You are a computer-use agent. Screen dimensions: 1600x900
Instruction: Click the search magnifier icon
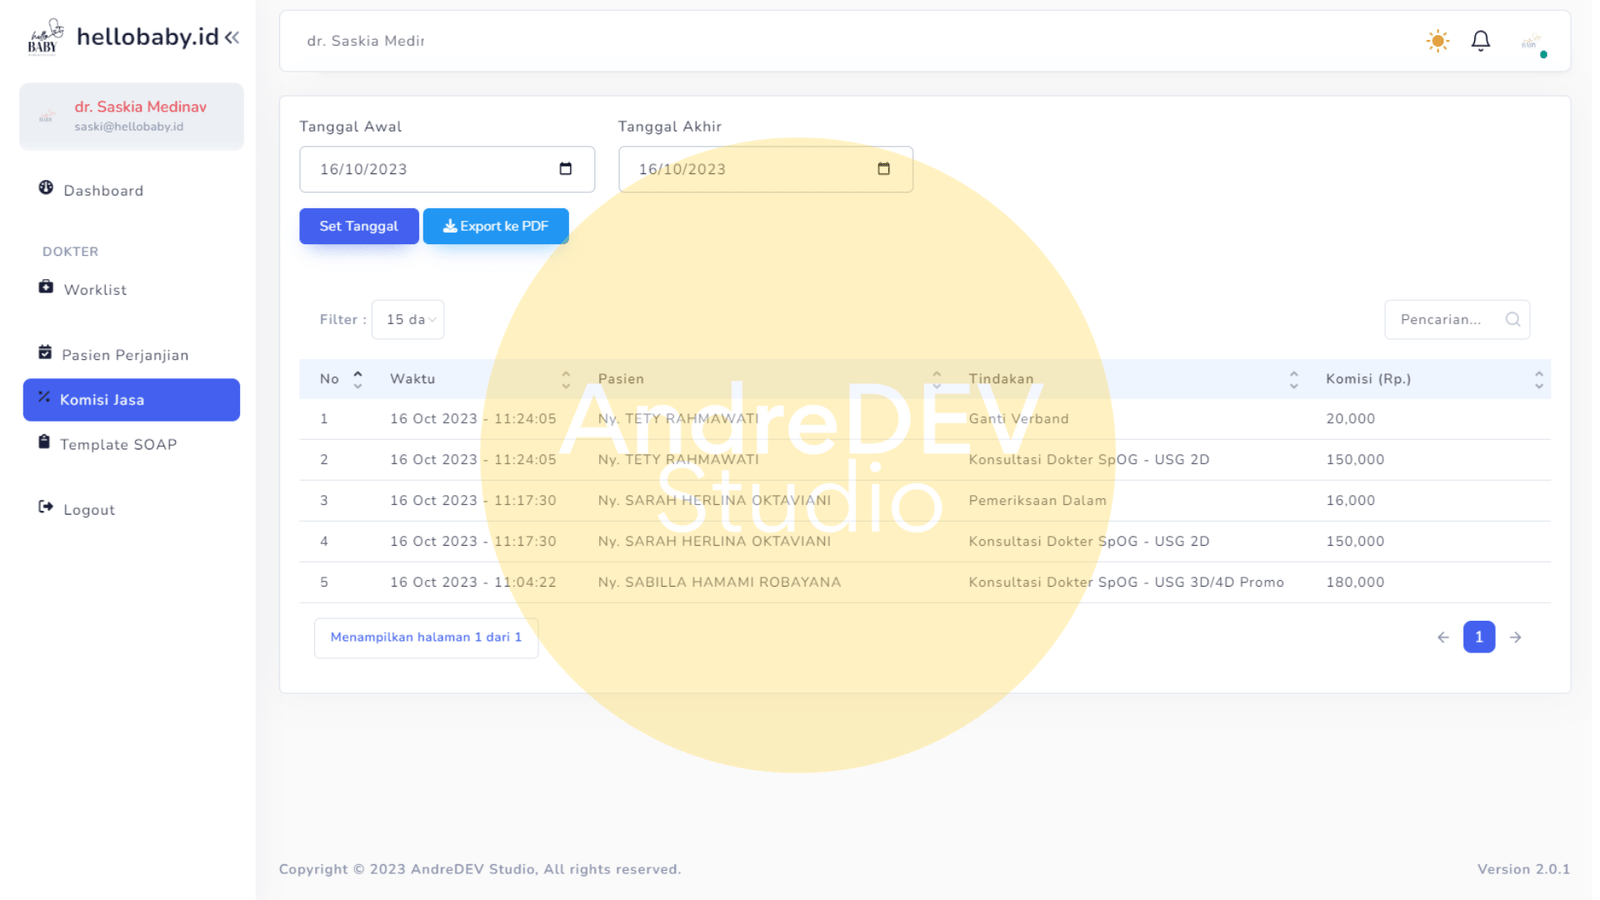coord(1512,320)
